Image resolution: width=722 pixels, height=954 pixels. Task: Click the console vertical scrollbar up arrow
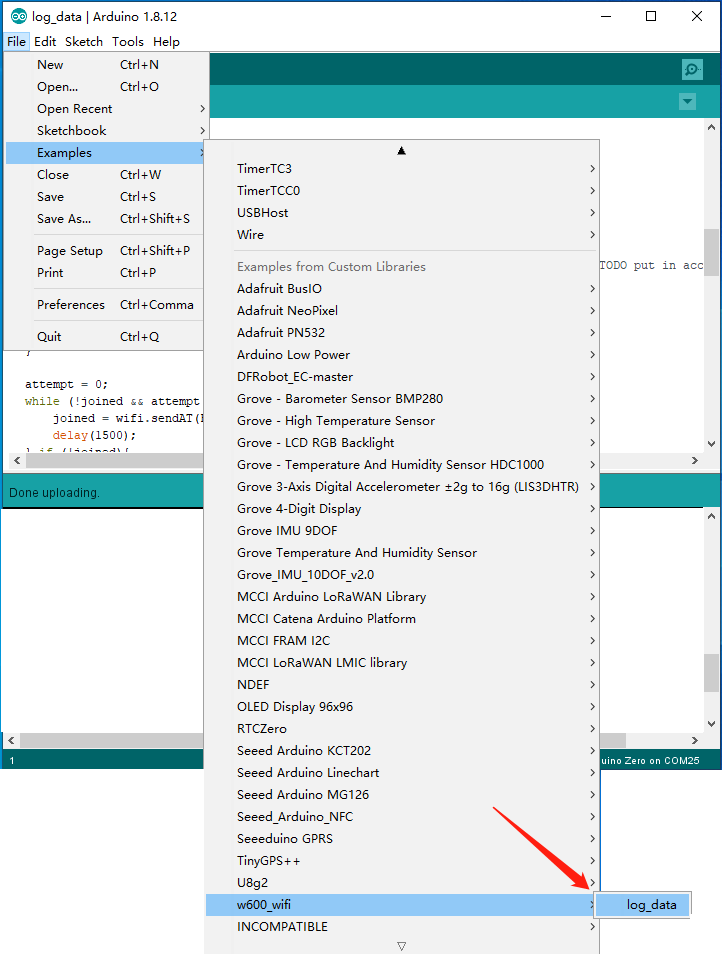(x=712, y=516)
